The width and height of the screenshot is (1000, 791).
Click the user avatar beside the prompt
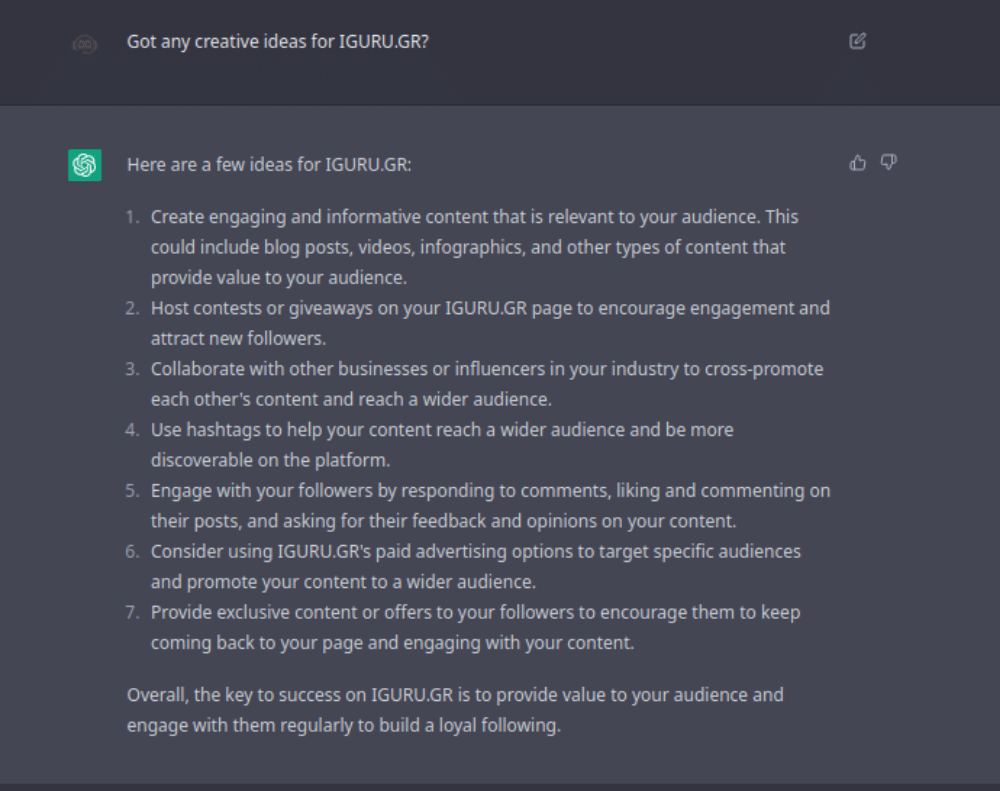[85, 44]
